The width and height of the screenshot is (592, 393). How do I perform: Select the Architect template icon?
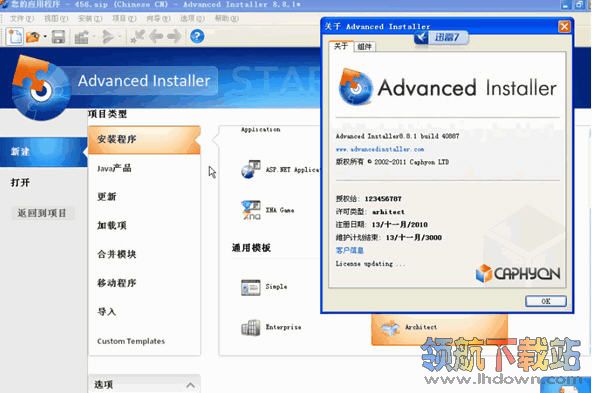click(390, 328)
